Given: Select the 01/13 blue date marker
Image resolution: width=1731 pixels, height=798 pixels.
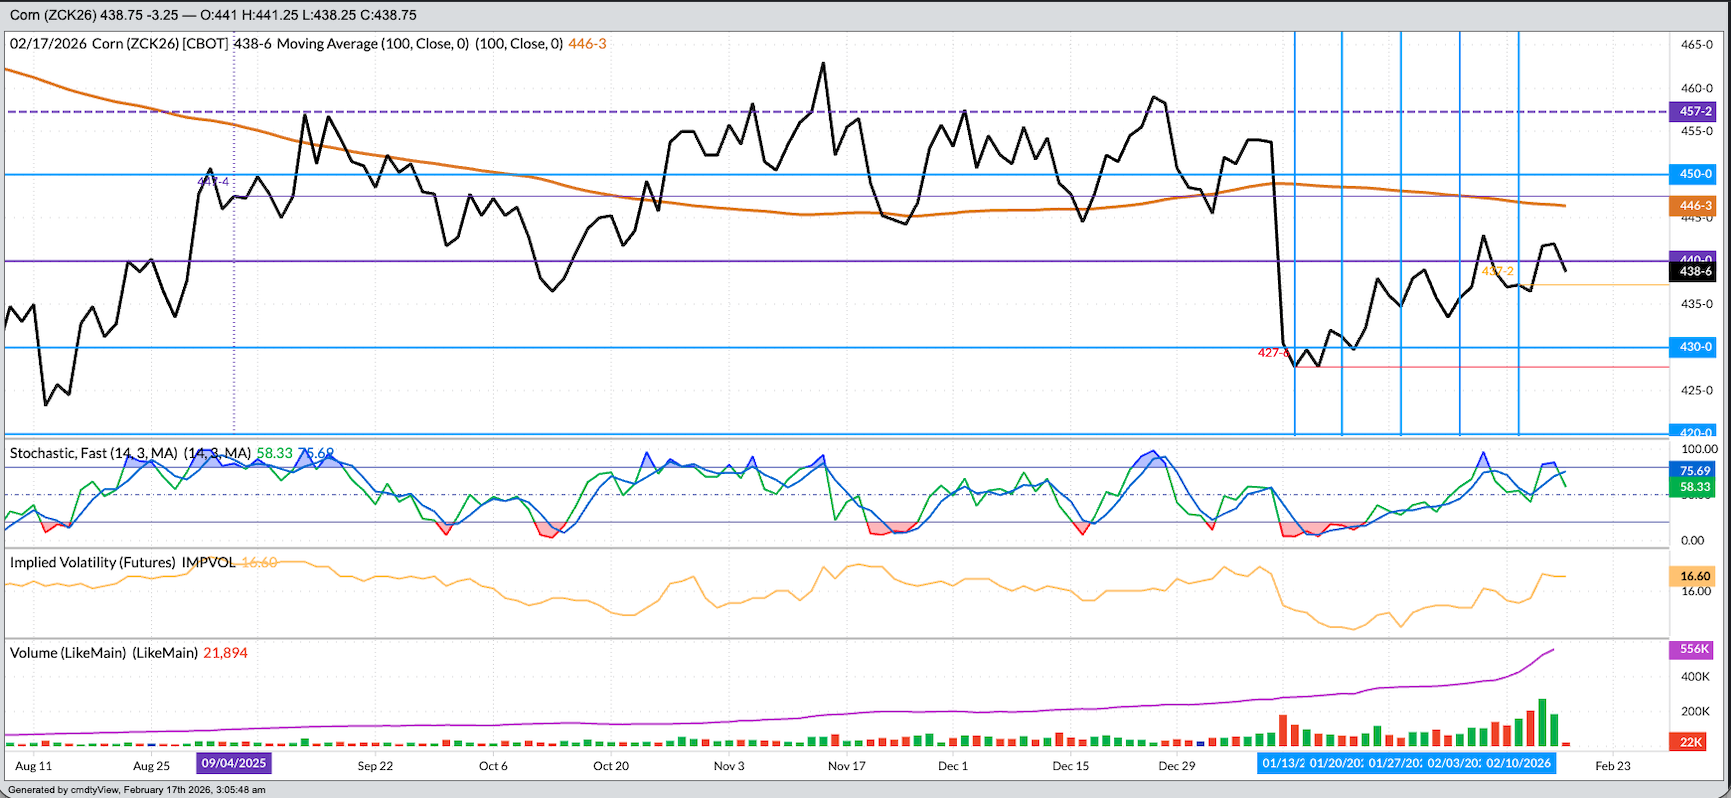Looking at the screenshot, I should 1283,764.
